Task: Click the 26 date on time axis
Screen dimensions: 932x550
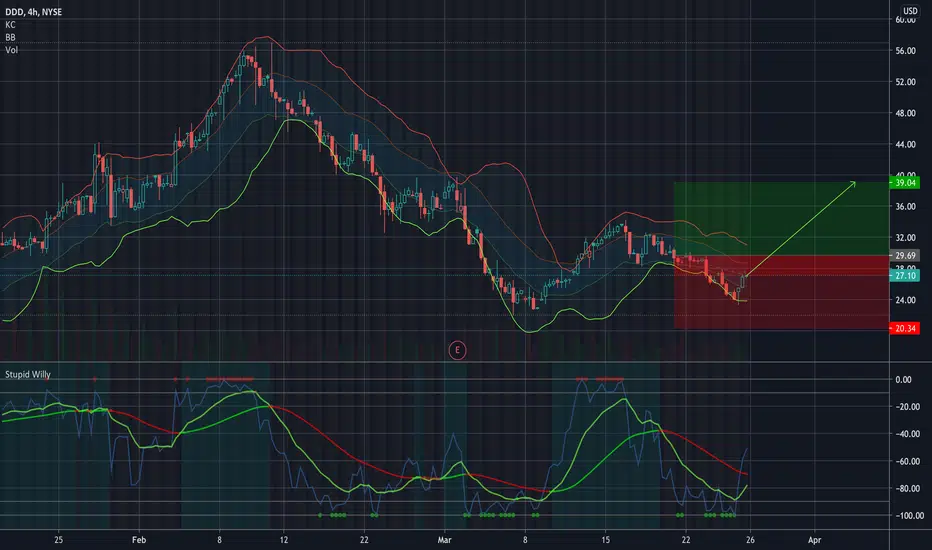Action: coord(750,540)
